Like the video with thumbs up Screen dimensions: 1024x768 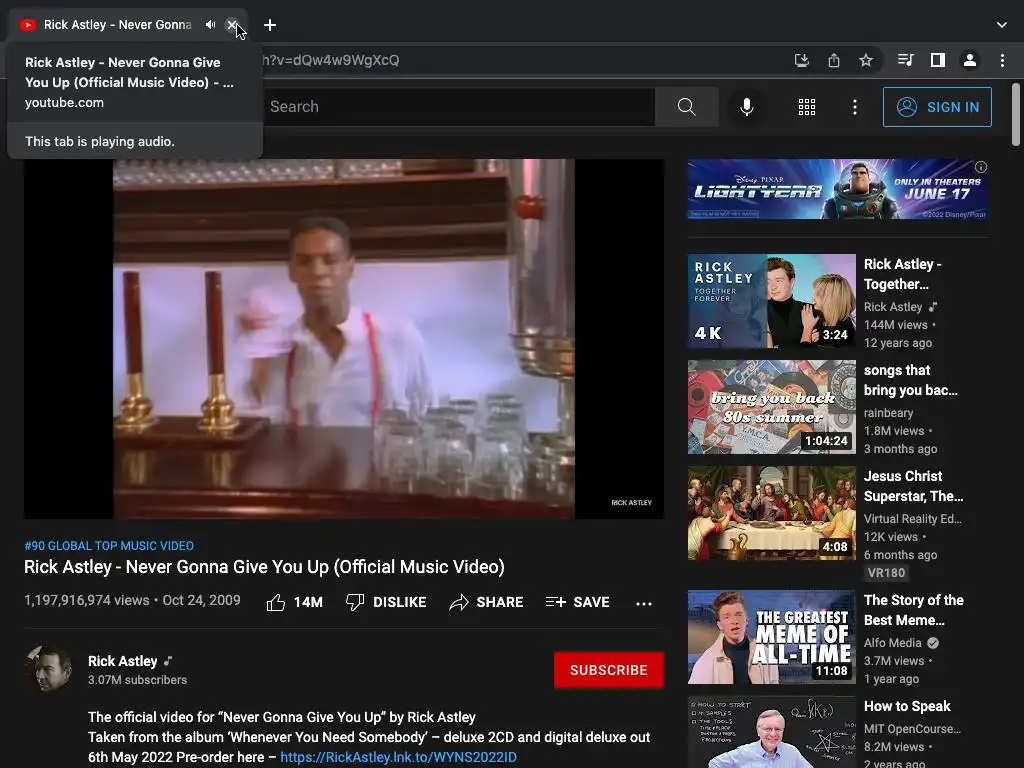coord(295,602)
